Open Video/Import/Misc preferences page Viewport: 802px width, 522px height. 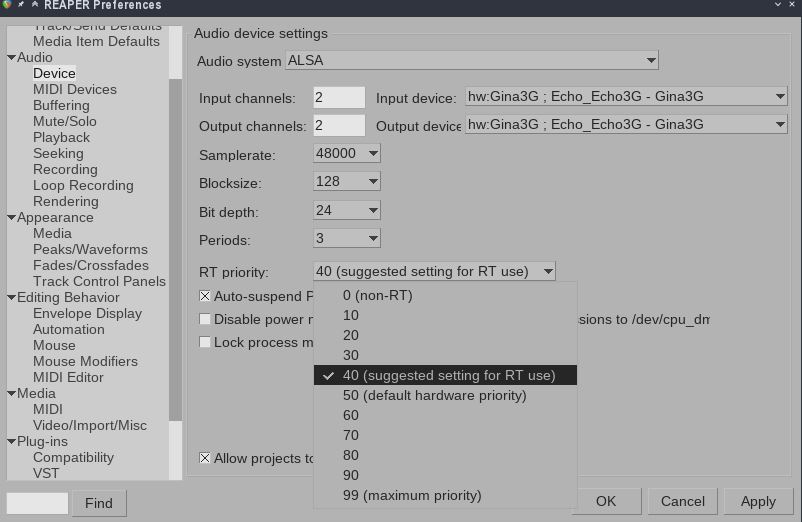point(90,425)
